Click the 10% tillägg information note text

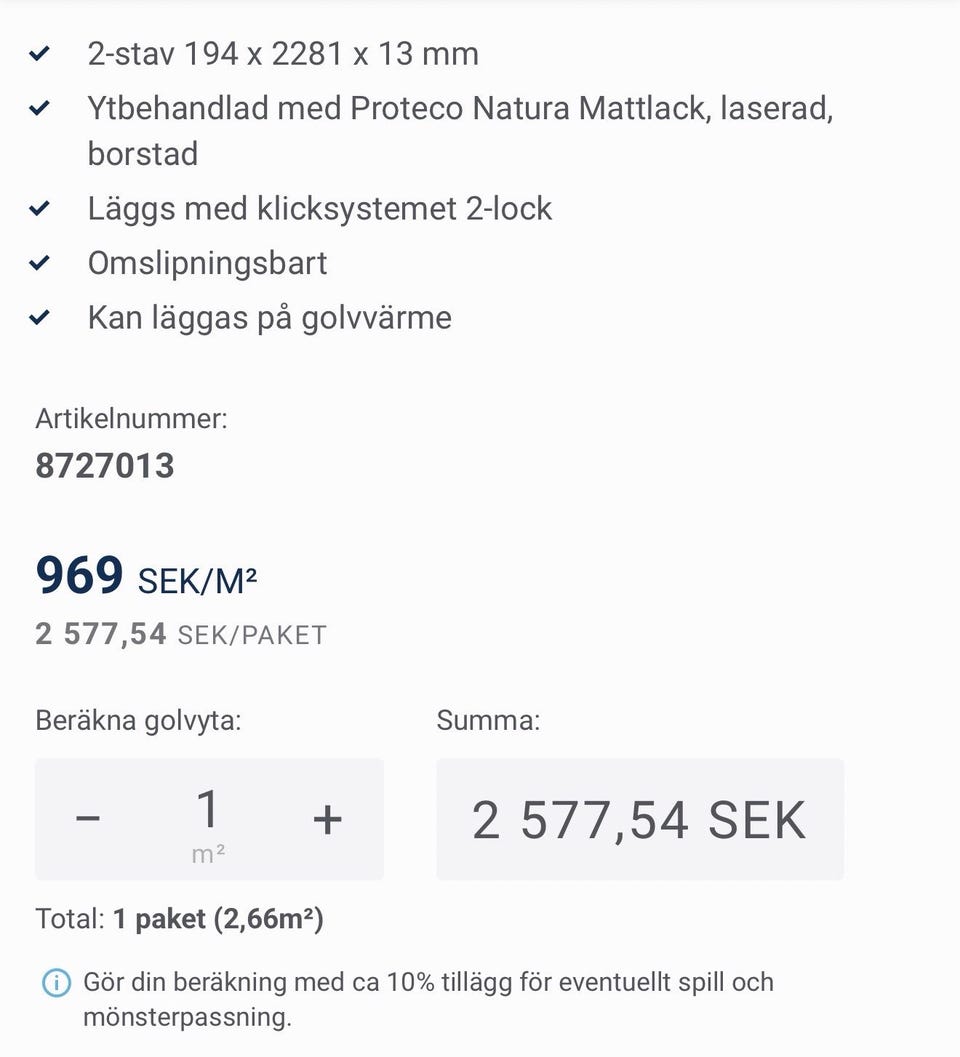pos(428,999)
